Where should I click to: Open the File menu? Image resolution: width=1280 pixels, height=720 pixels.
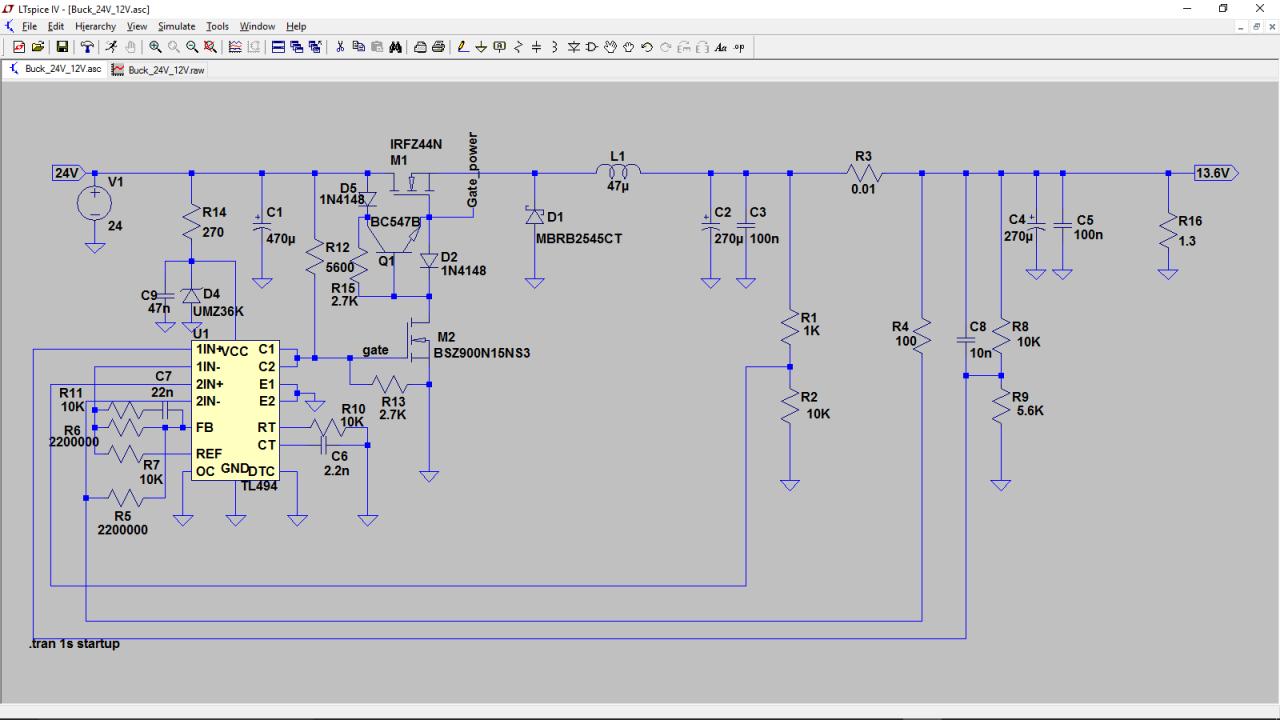(30, 26)
